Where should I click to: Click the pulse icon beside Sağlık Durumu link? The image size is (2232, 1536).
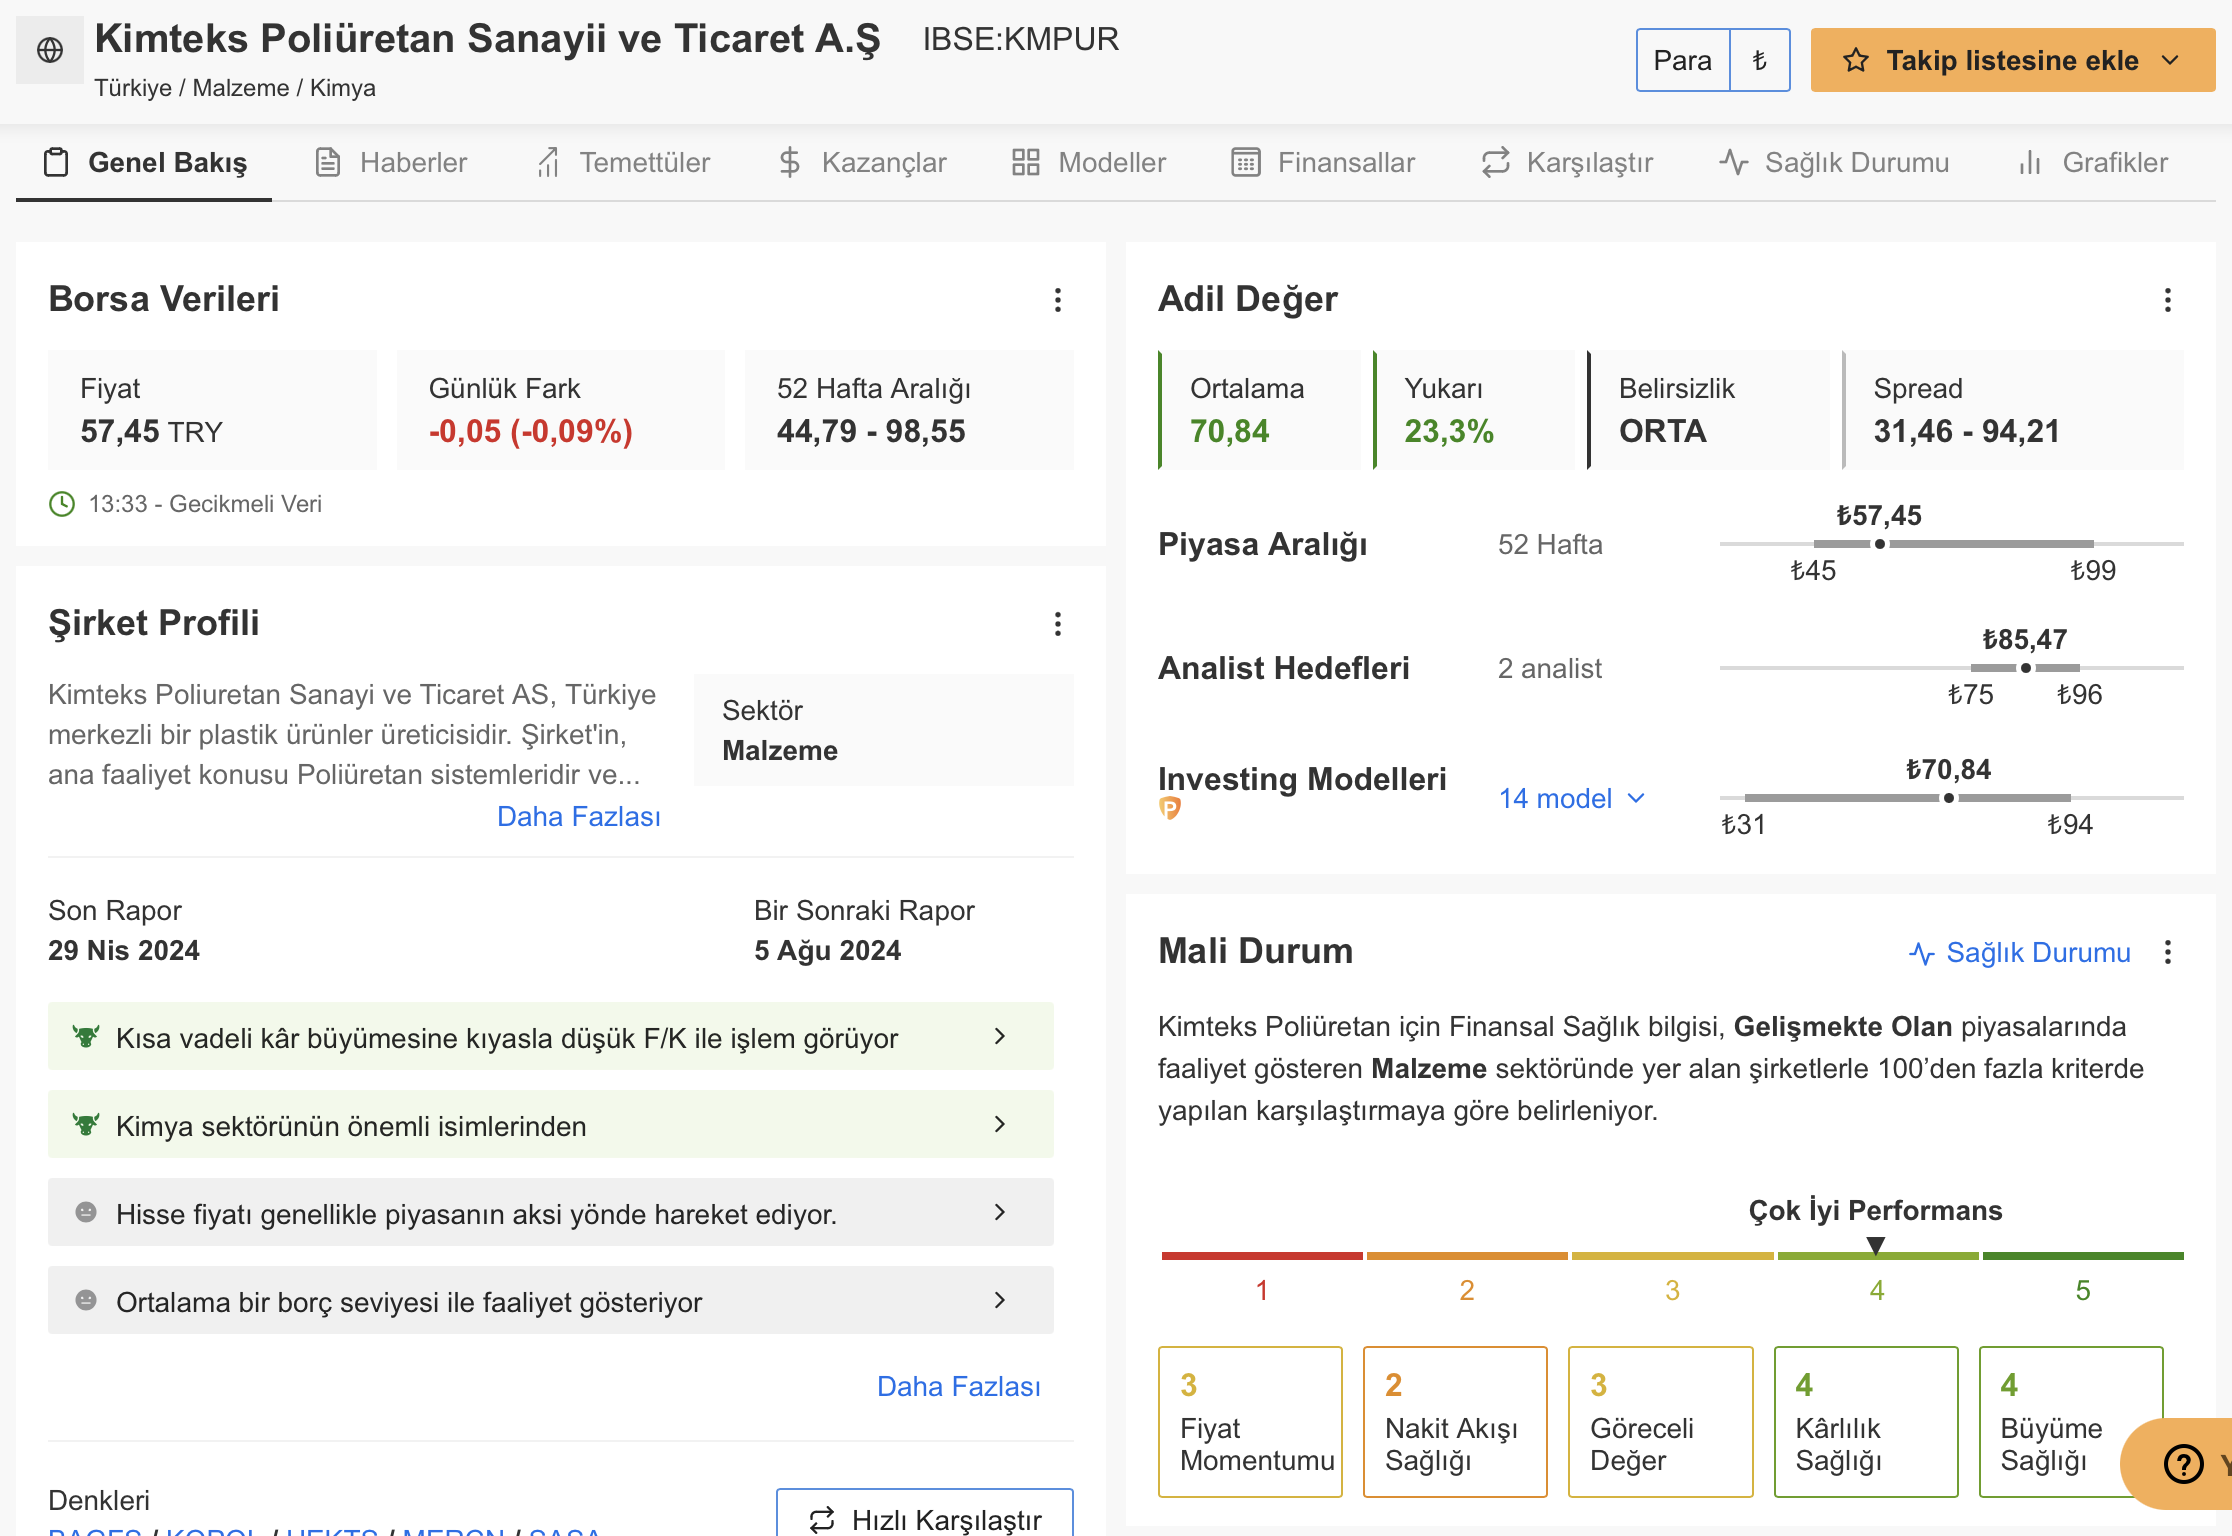point(1922,953)
